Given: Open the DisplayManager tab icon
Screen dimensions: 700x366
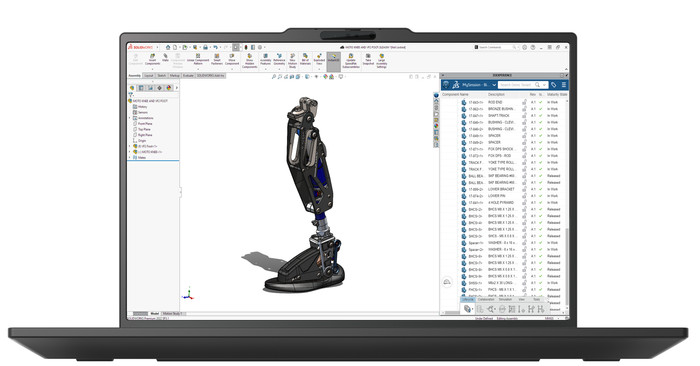Looking at the screenshot, I should 168,88.
